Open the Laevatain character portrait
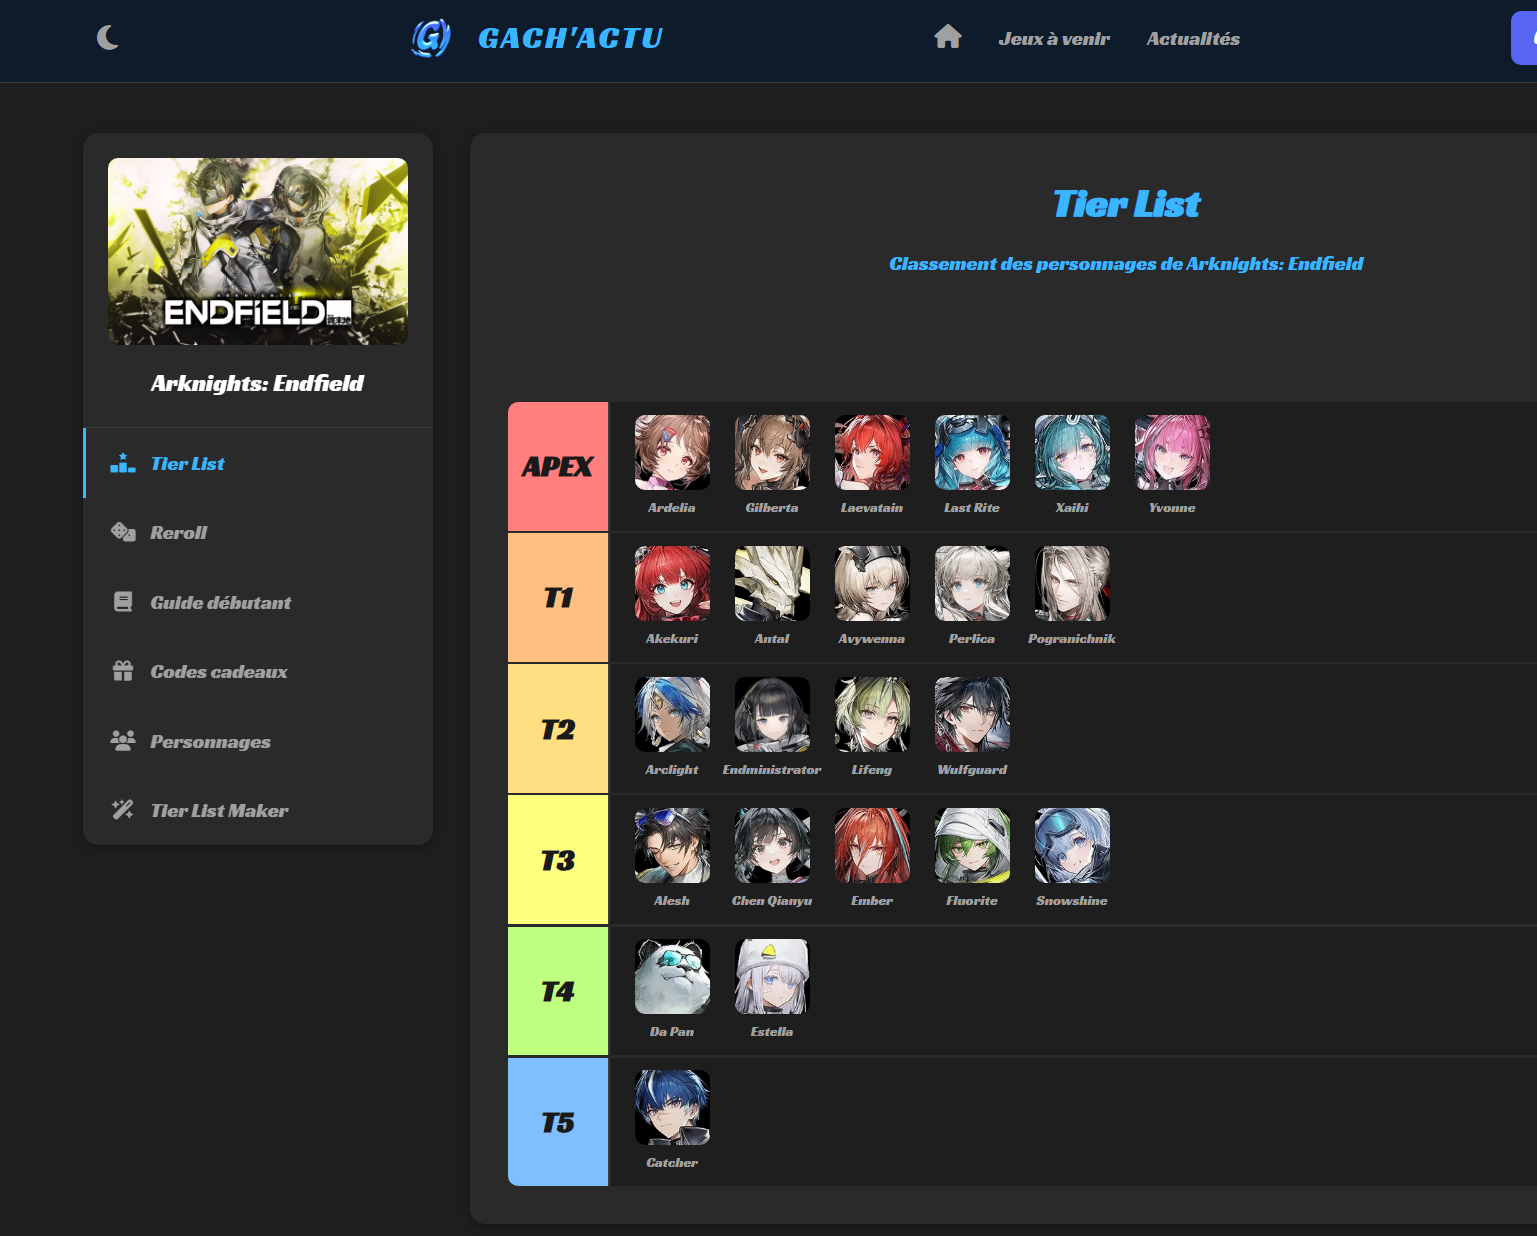The width and height of the screenshot is (1537, 1236). point(872,453)
